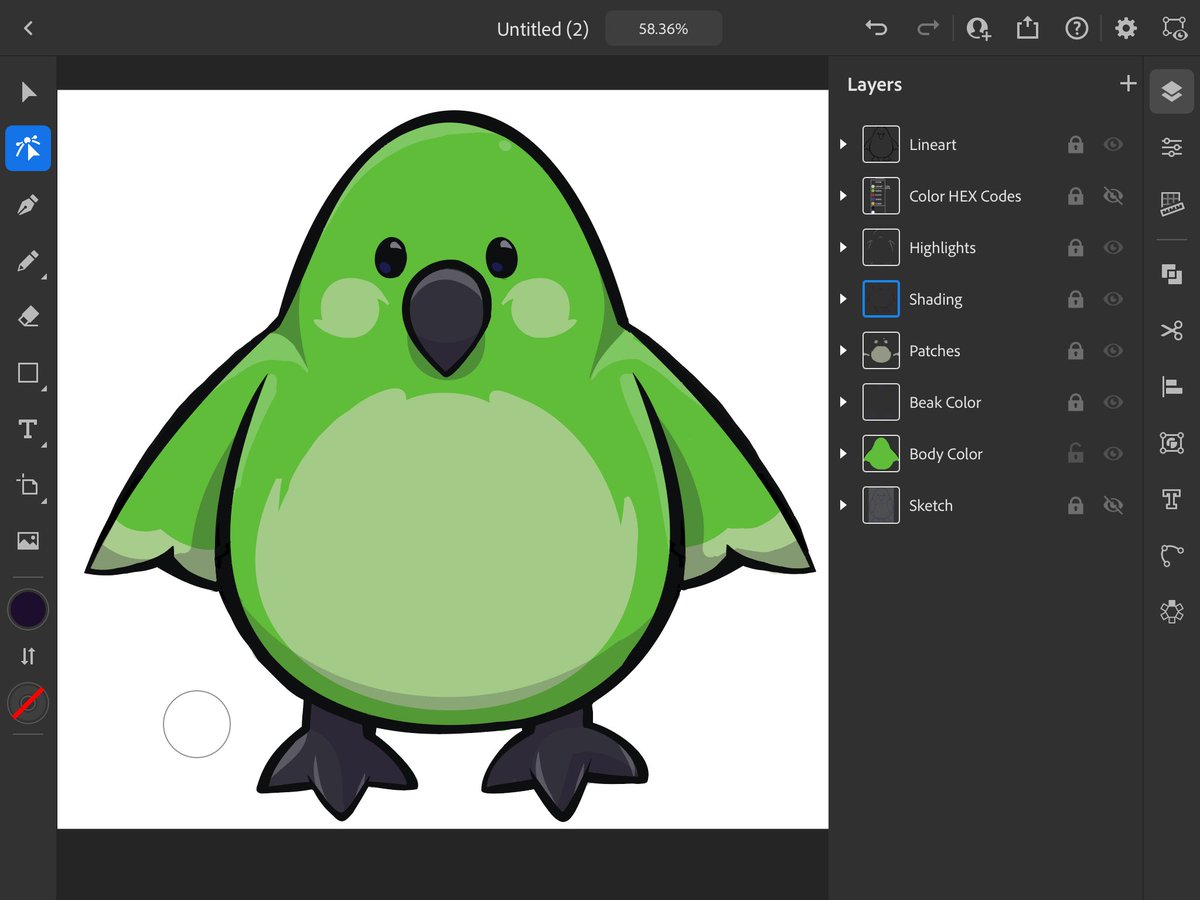Image resolution: width=1200 pixels, height=900 pixels.
Task: Redo the last action
Action: point(927,28)
